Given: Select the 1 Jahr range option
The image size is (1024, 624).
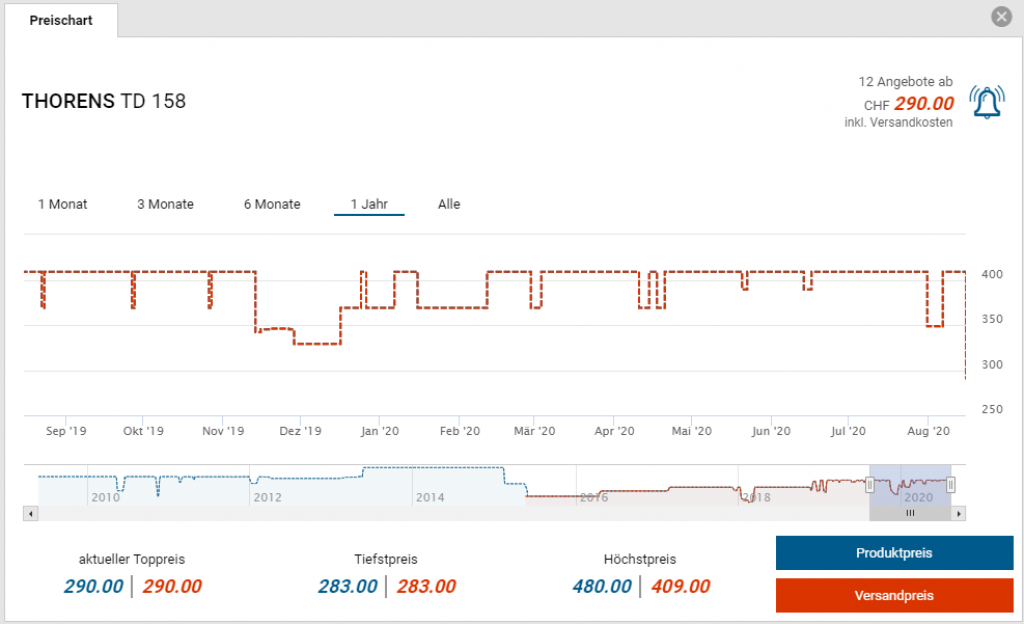Looking at the screenshot, I should [369, 204].
